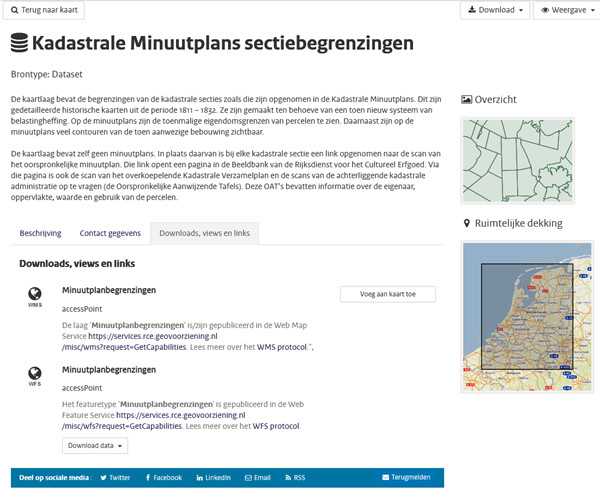600x492 pixels.
Task: Open the WMS protocol link
Action: pos(282,347)
